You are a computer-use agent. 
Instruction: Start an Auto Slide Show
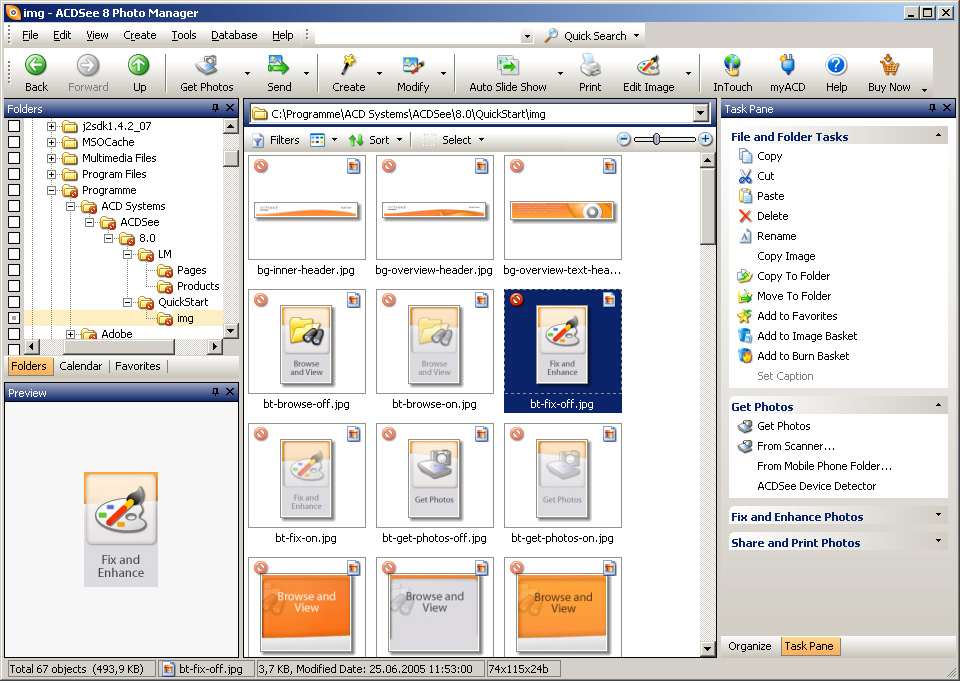pyautogui.click(x=510, y=70)
